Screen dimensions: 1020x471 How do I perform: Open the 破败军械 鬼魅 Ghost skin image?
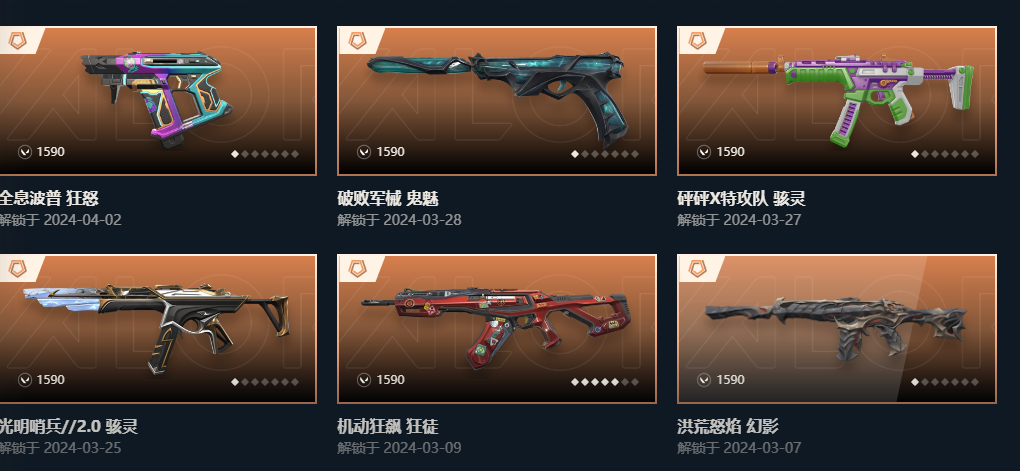coord(498,98)
